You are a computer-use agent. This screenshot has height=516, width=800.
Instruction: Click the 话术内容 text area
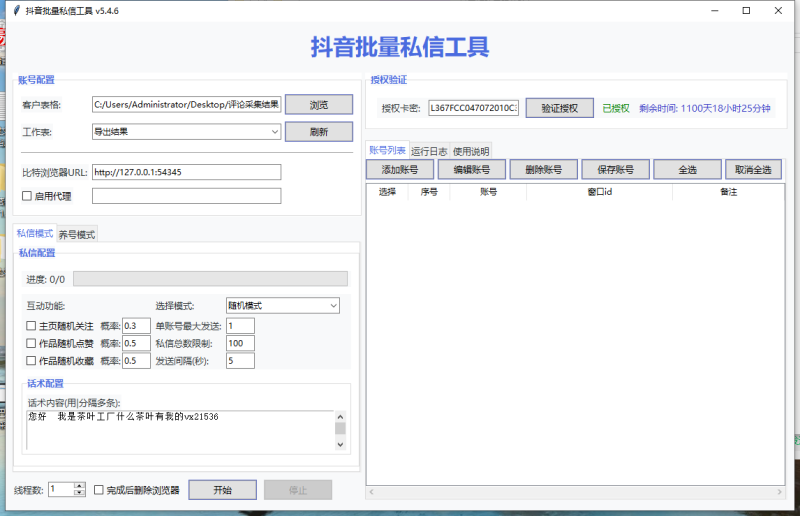(180, 430)
